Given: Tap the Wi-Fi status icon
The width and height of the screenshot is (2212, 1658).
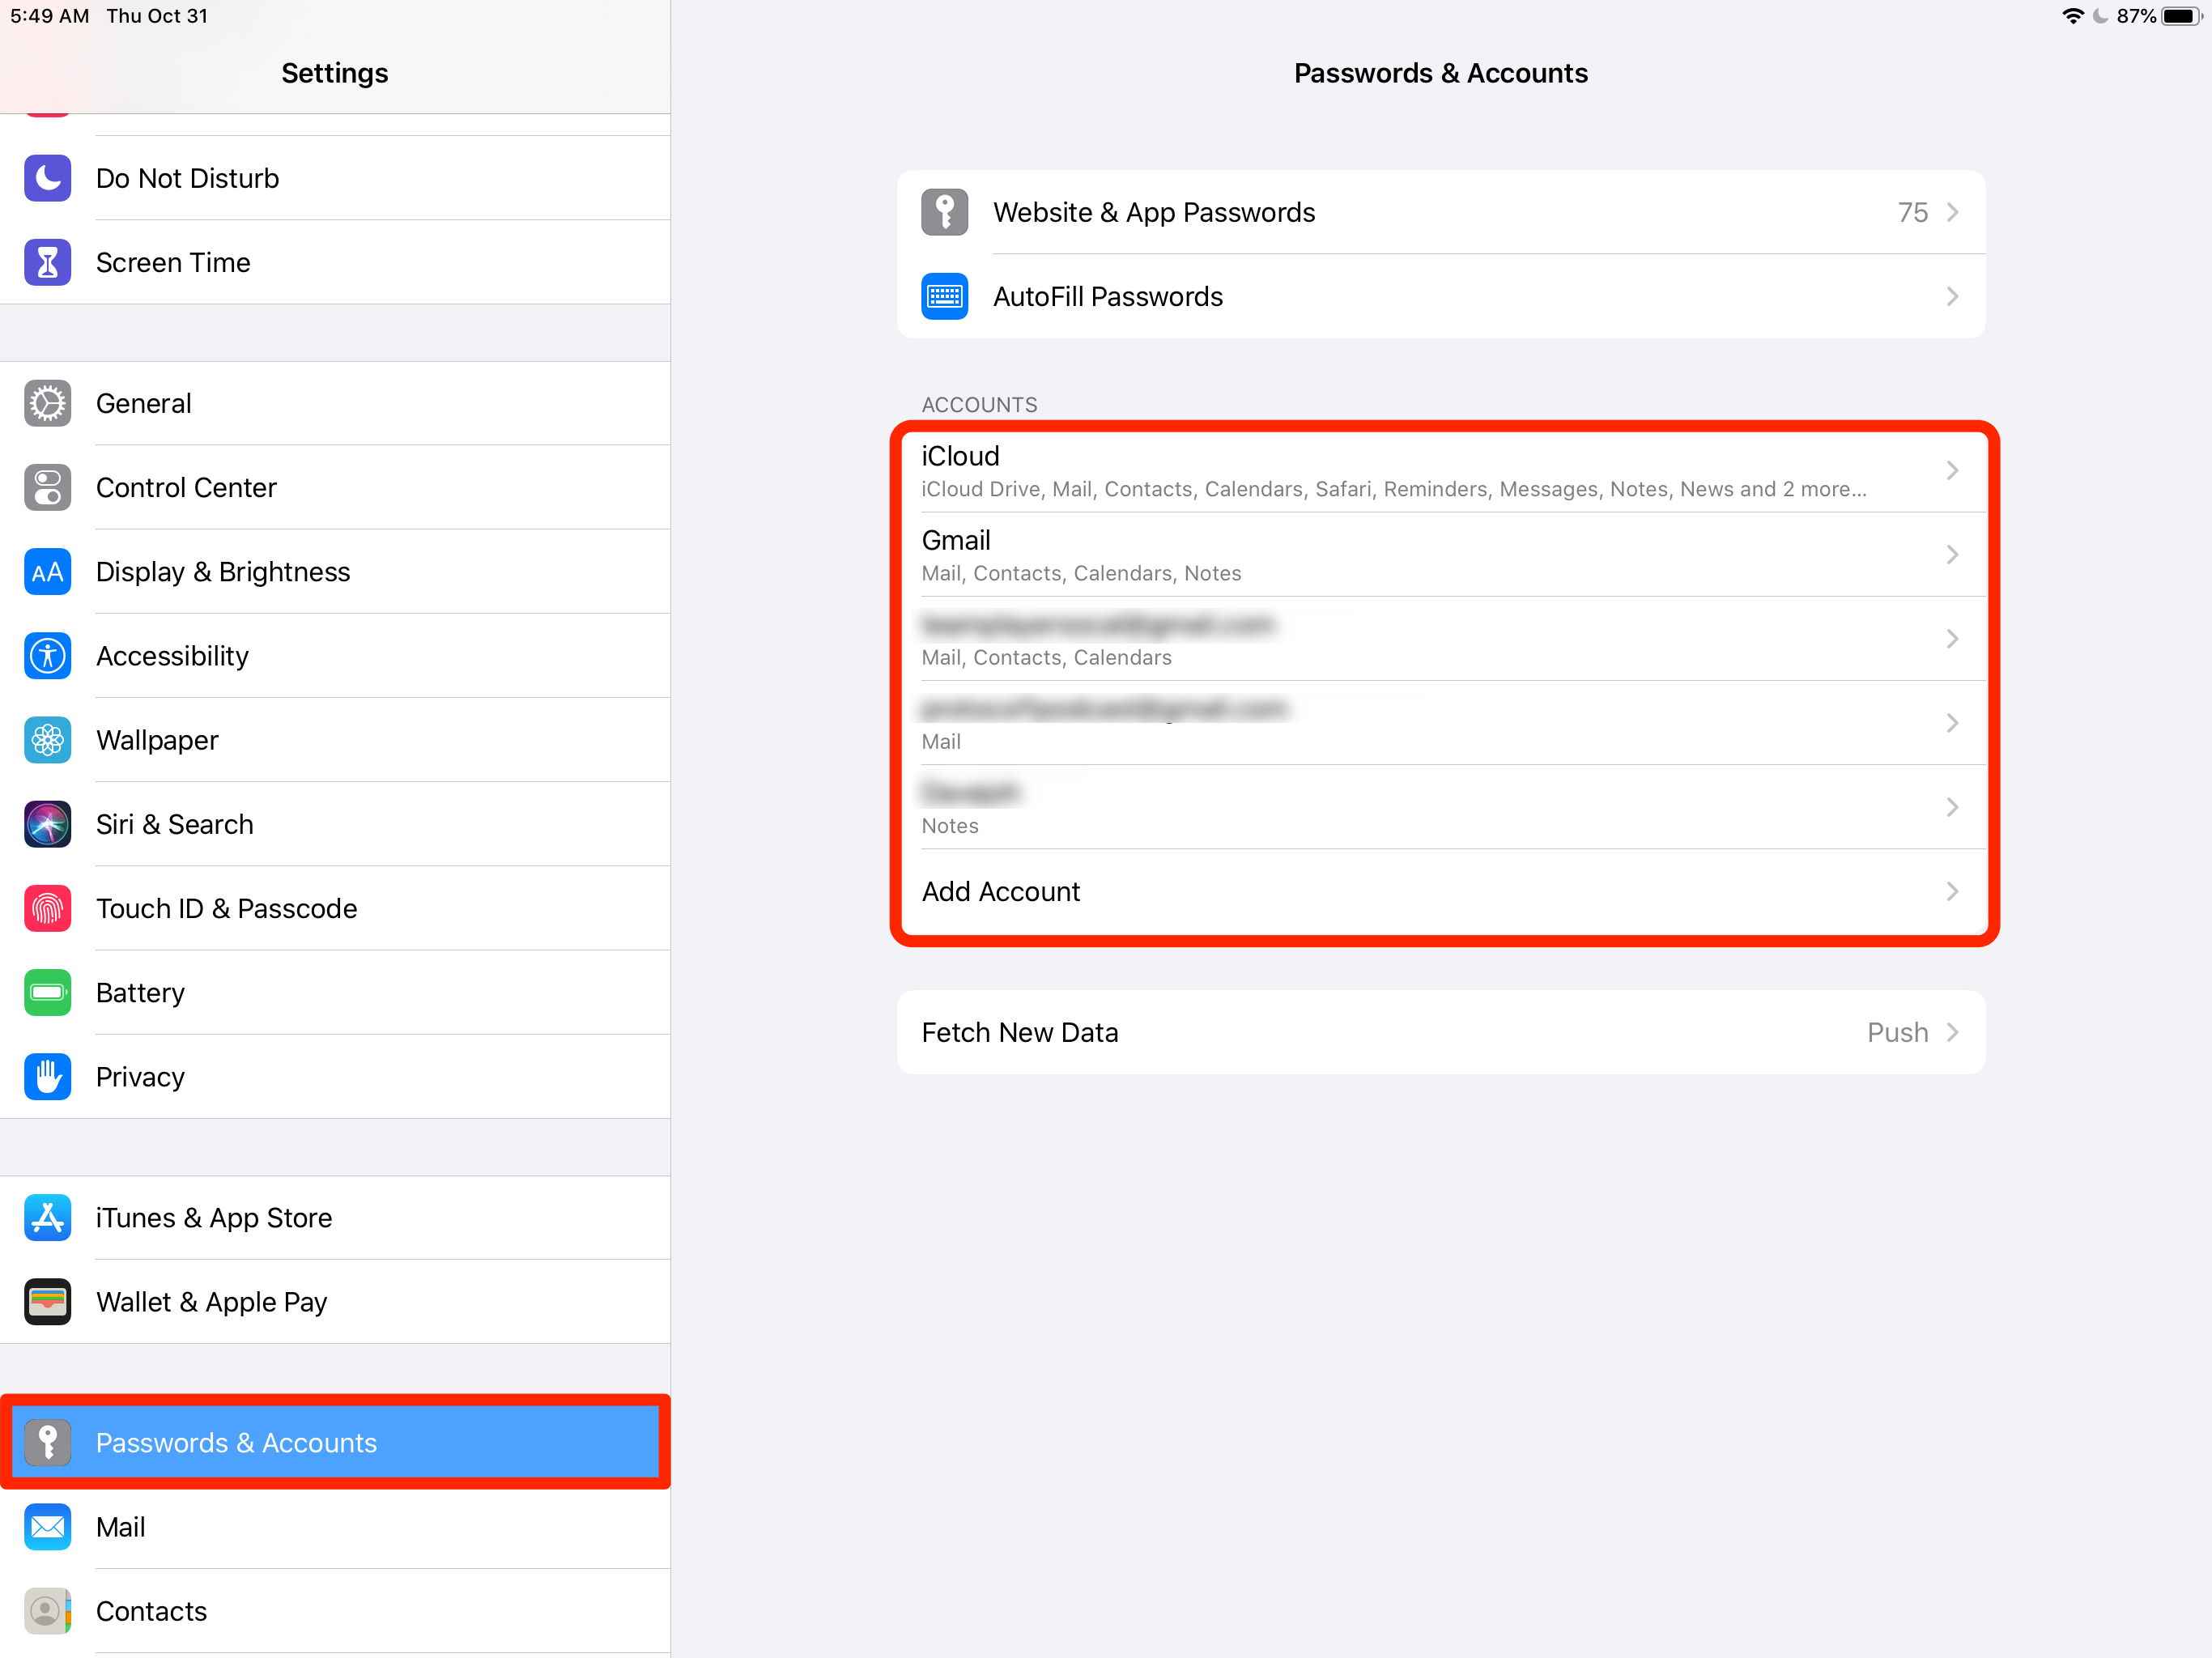Looking at the screenshot, I should [x=2073, y=16].
